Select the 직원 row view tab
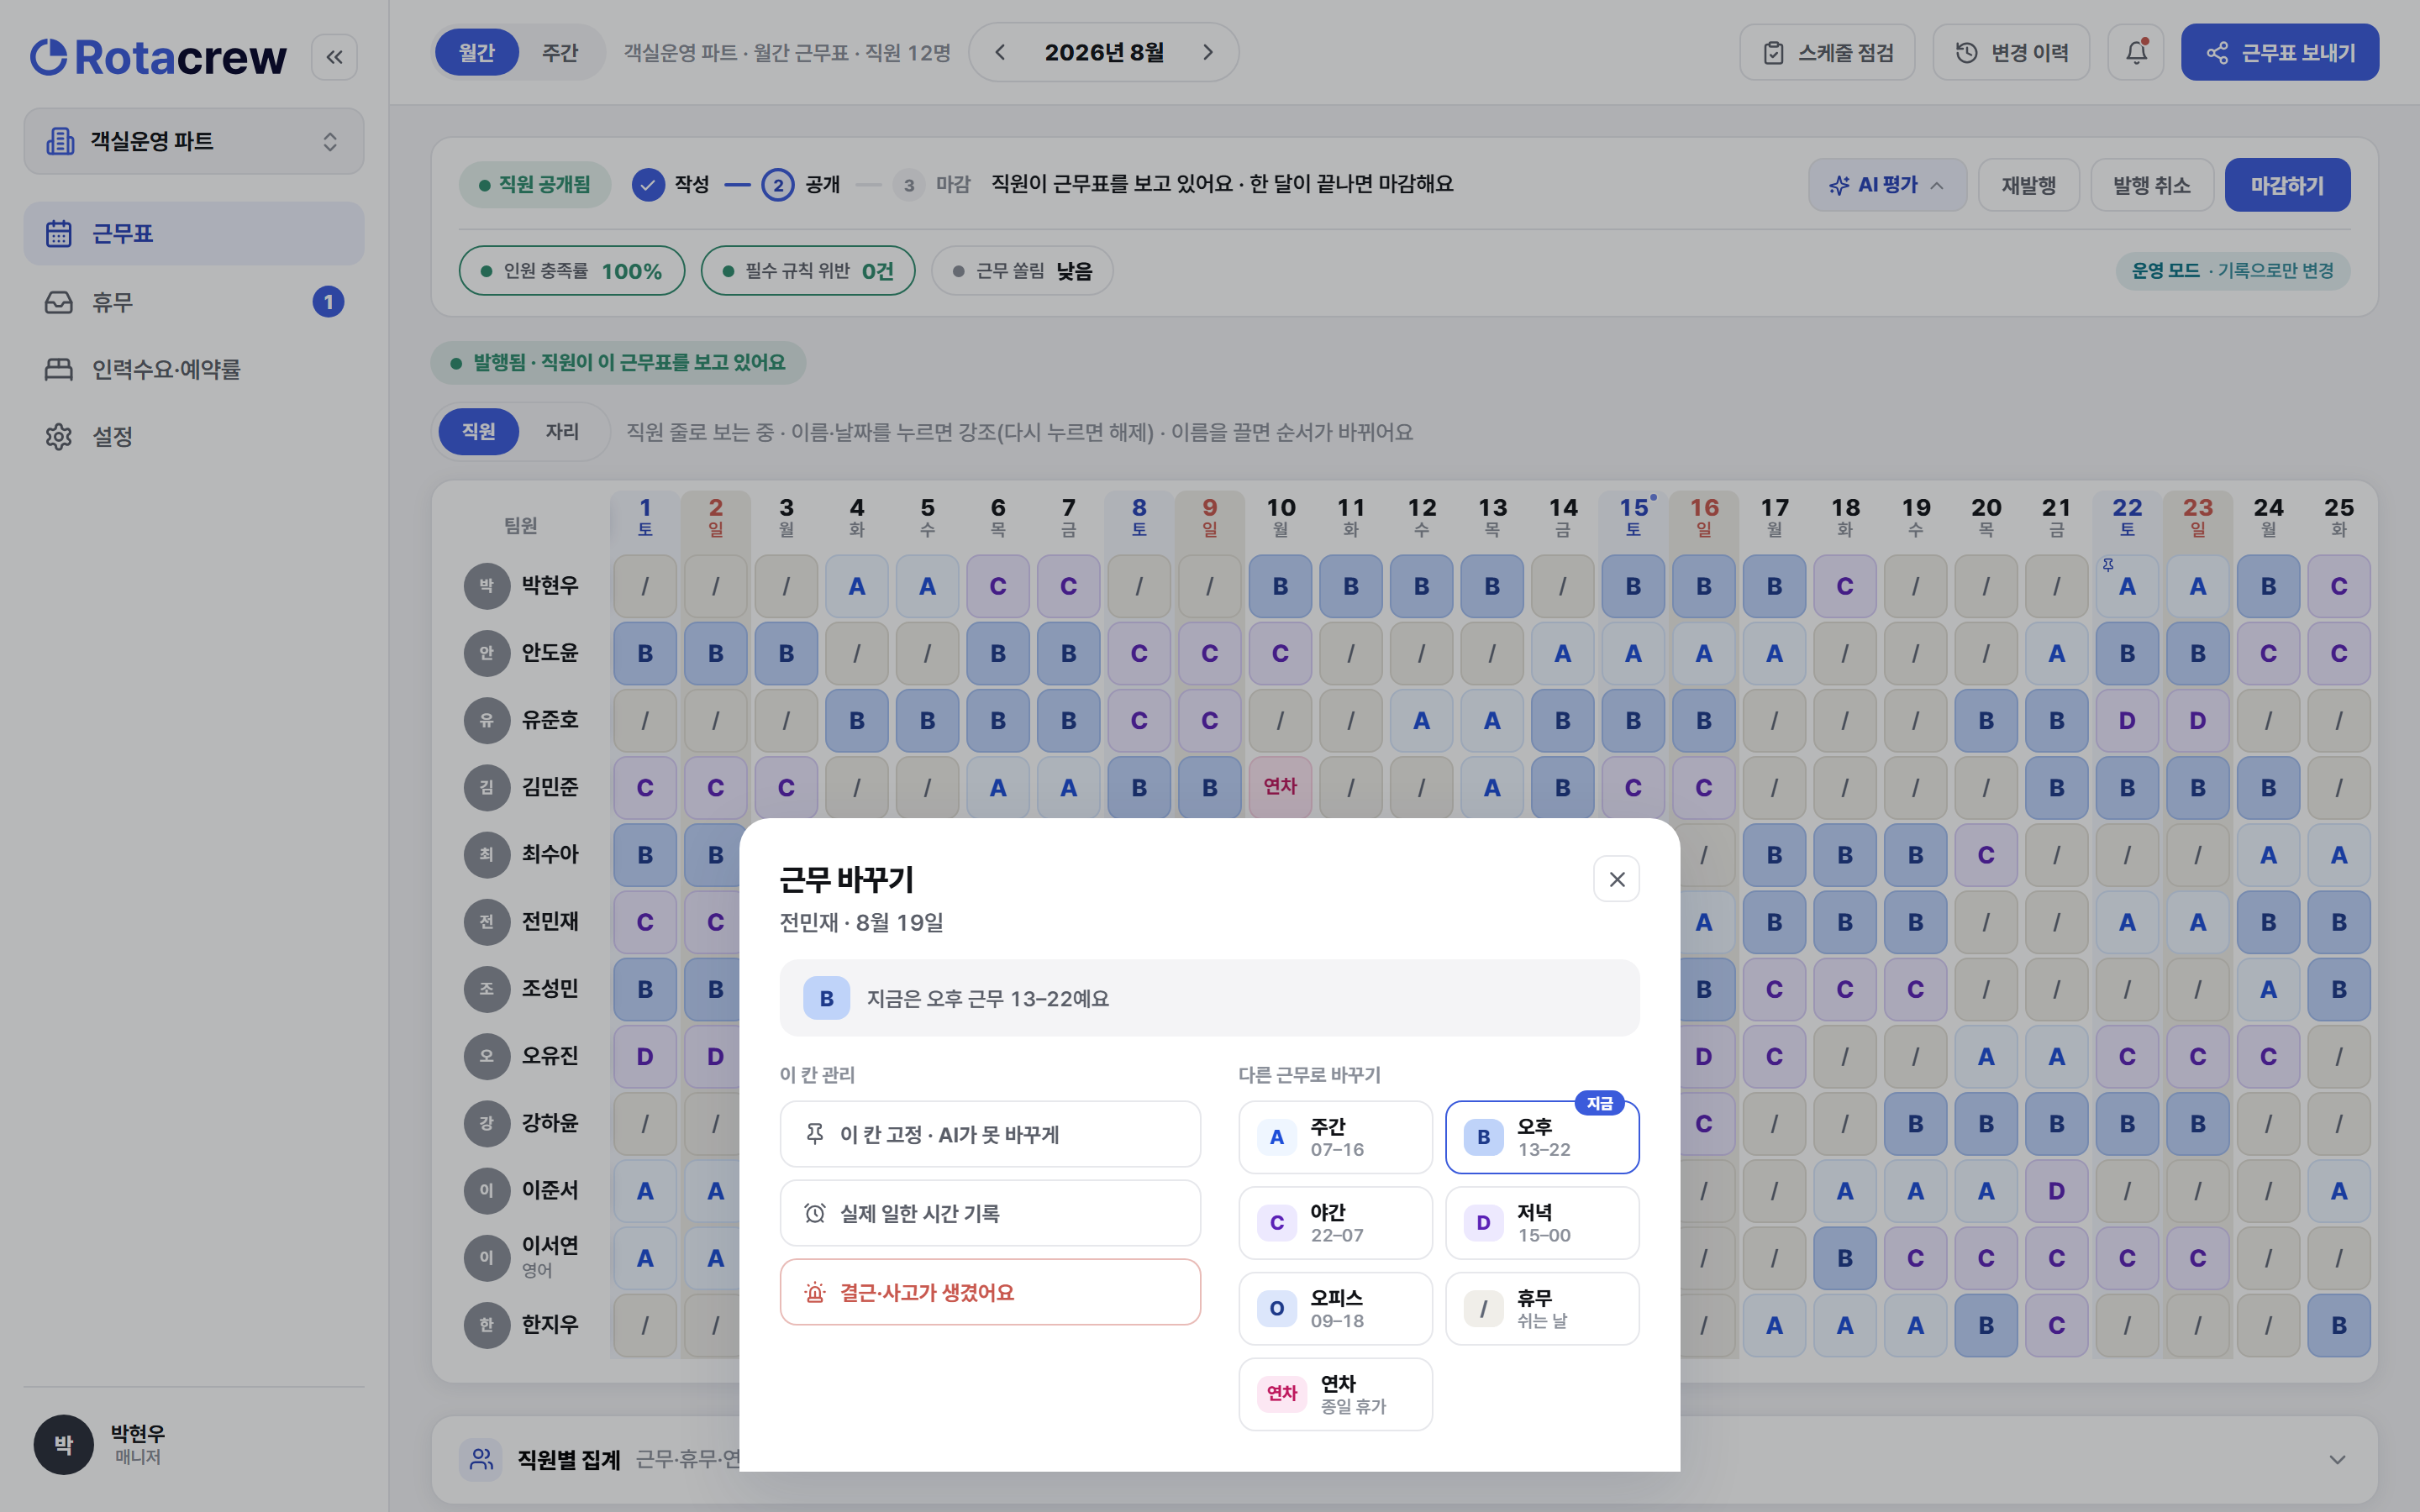 (x=478, y=431)
